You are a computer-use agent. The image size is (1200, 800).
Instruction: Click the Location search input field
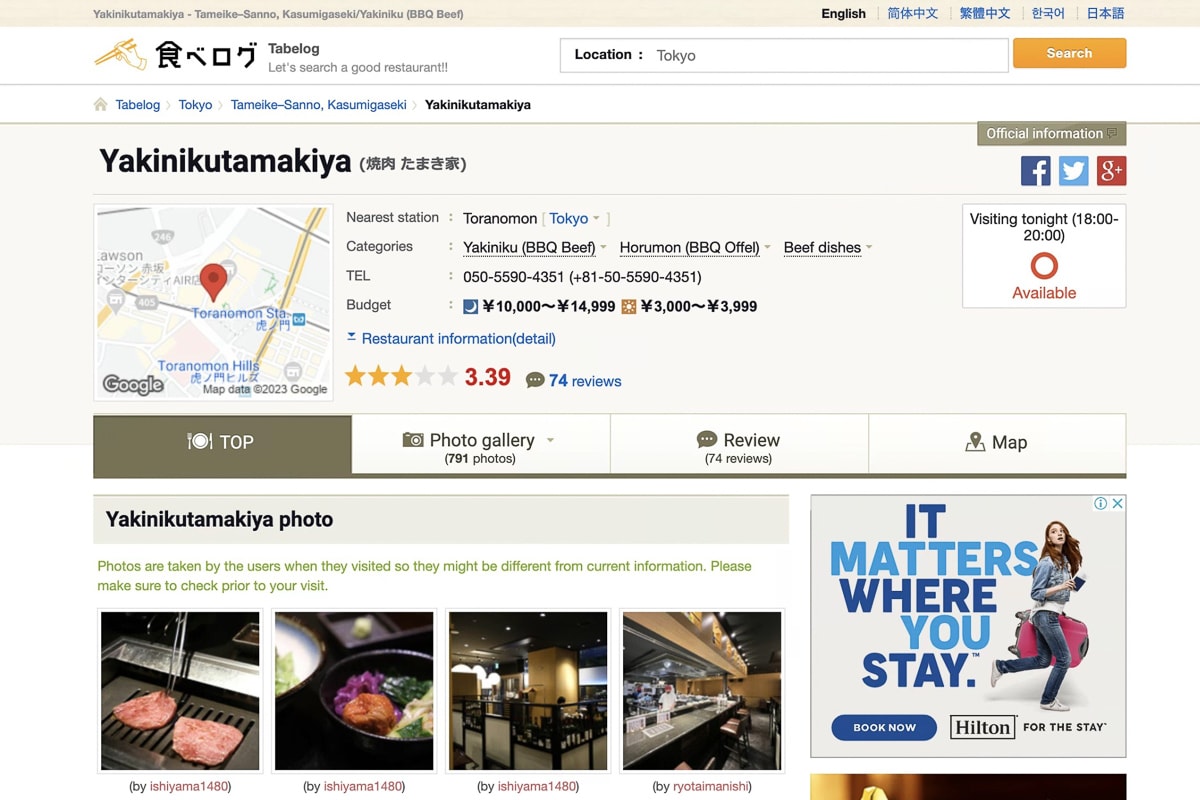click(x=826, y=56)
